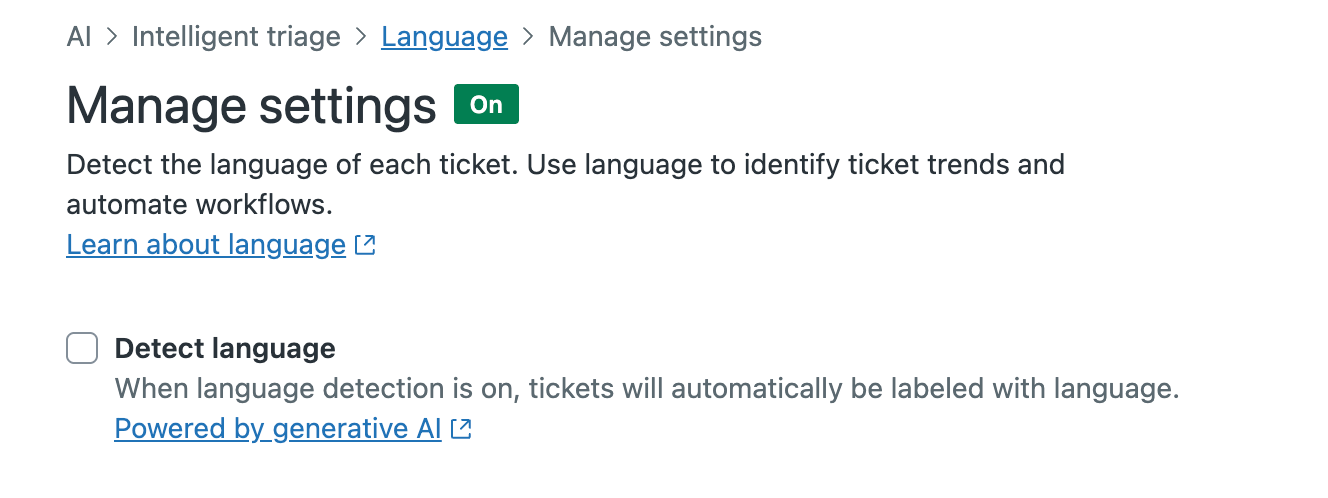Image resolution: width=1328 pixels, height=498 pixels.
Task: Click the external-link icon beside Learn about language
Action: coord(365,245)
